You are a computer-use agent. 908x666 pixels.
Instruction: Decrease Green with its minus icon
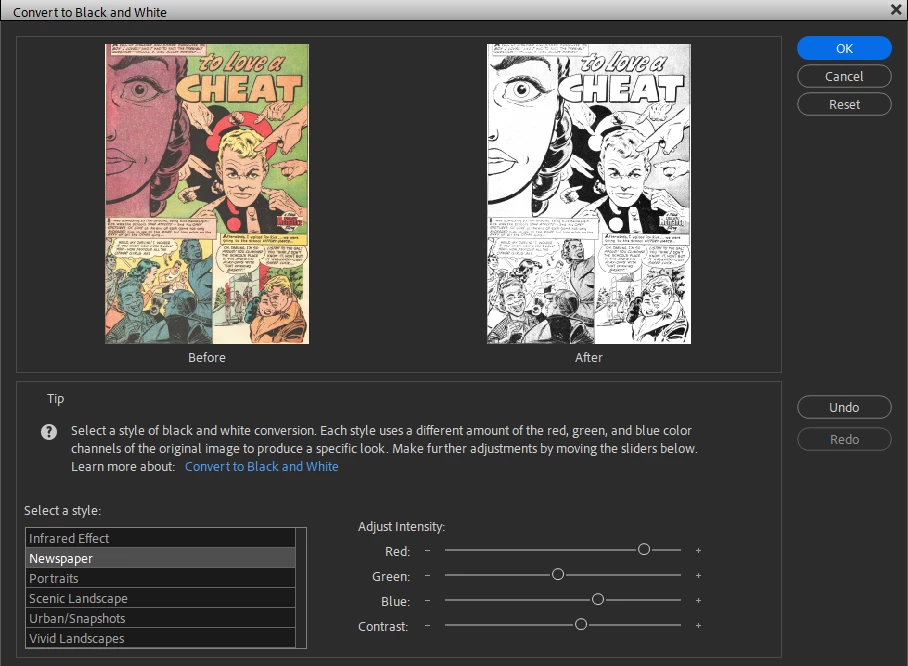[427, 575]
